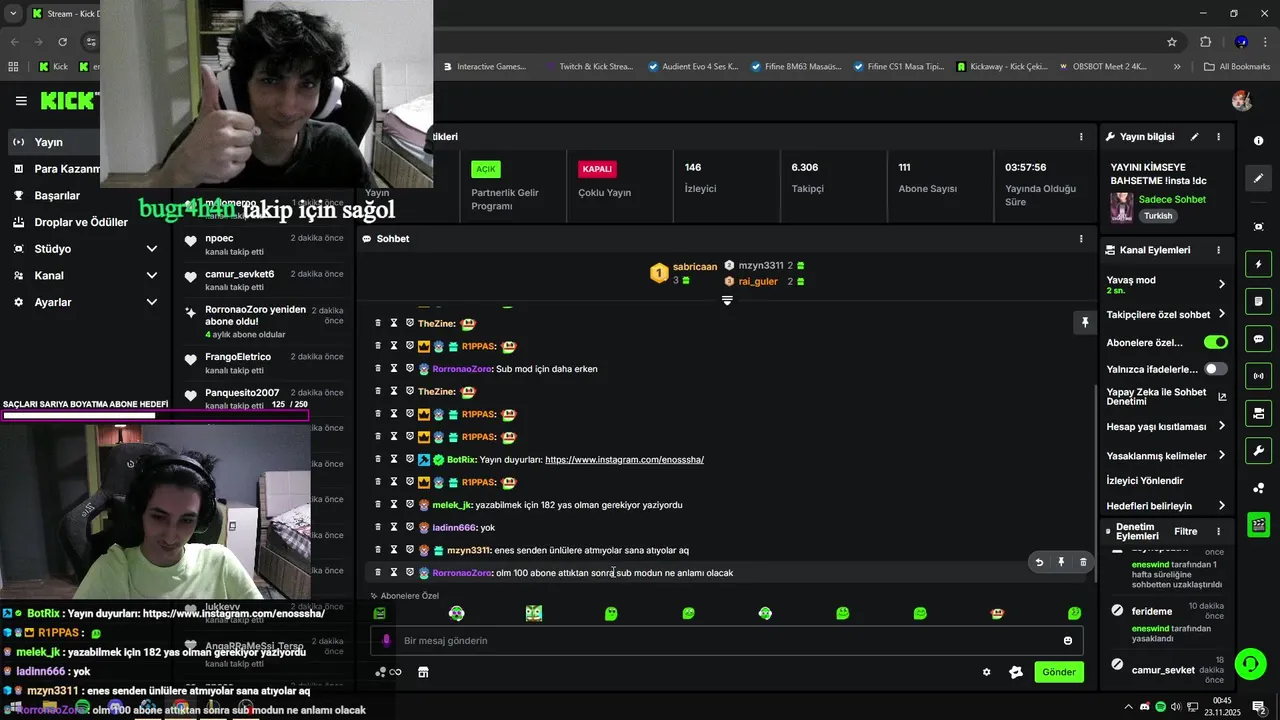
Task: Click the green headset support button
Action: (1249, 663)
